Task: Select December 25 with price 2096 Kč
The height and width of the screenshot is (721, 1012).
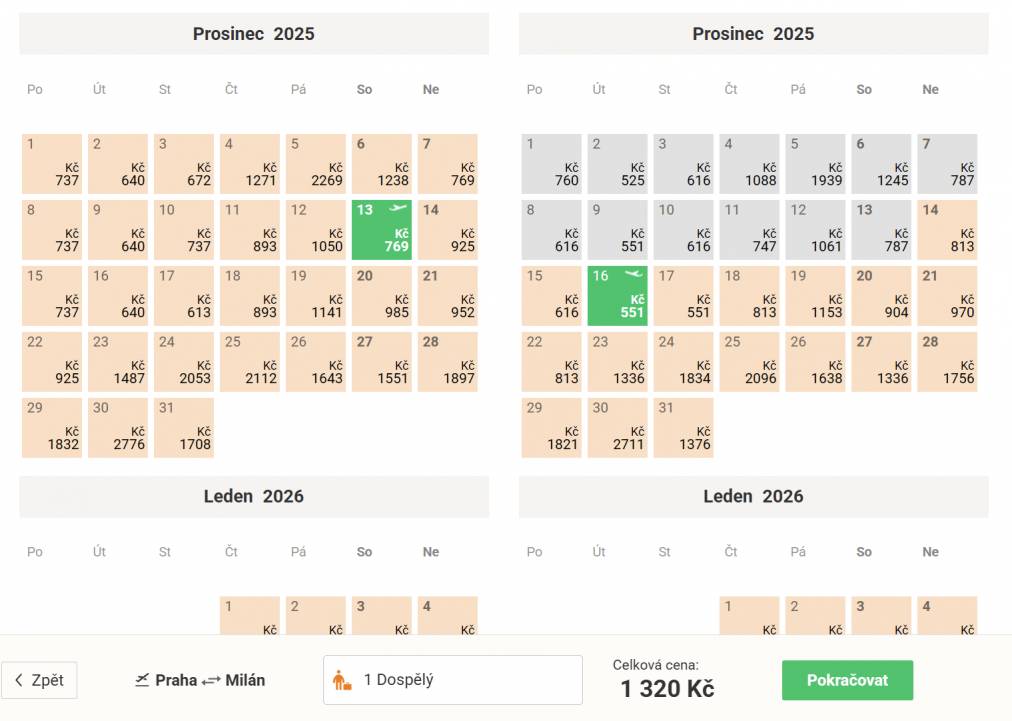Action: click(x=749, y=362)
